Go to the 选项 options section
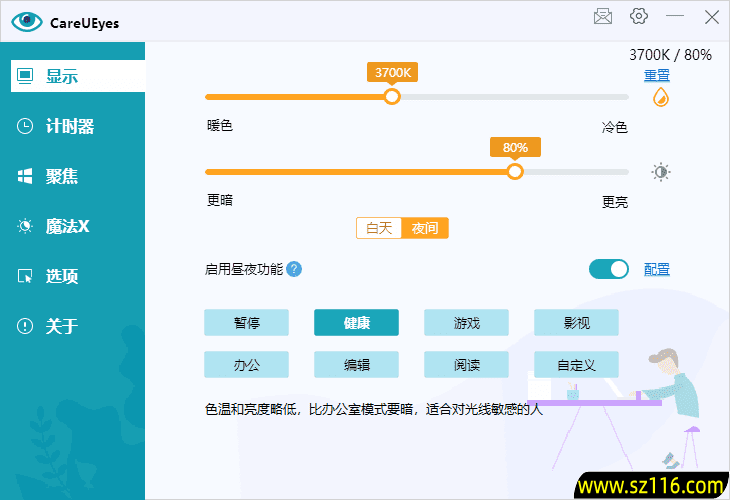Viewport: 730px width, 500px height. tap(62, 276)
